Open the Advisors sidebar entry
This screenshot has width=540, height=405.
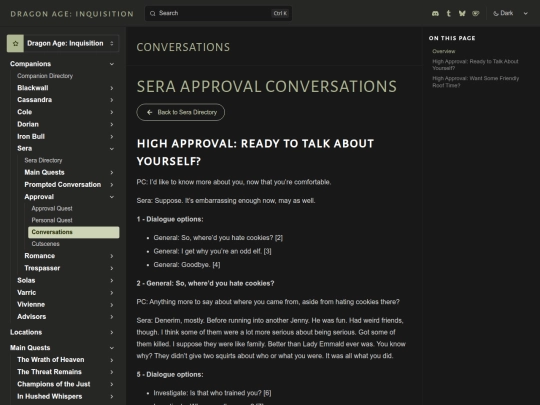pyautogui.click(x=32, y=316)
